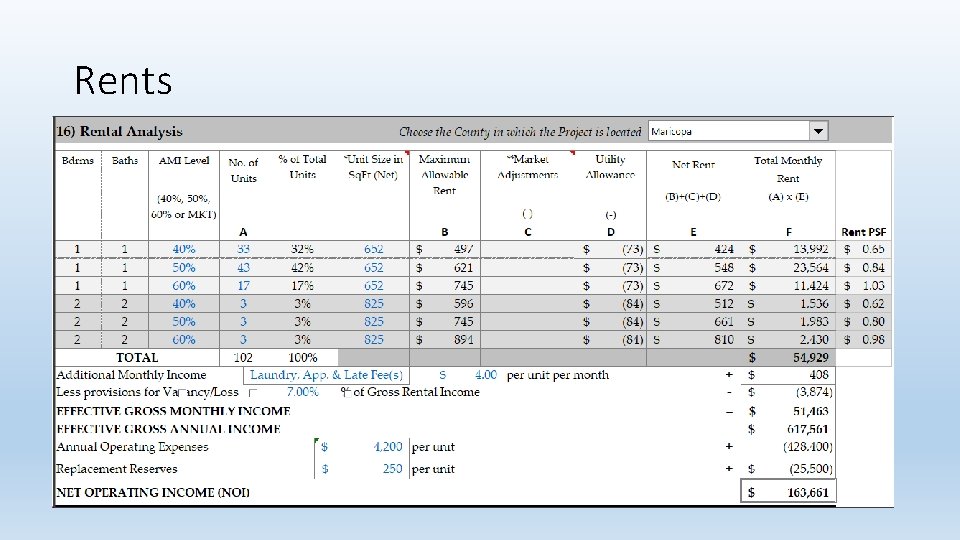Select the 617,561 effective gross annual income
The image size is (960, 540).
click(x=808, y=429)
